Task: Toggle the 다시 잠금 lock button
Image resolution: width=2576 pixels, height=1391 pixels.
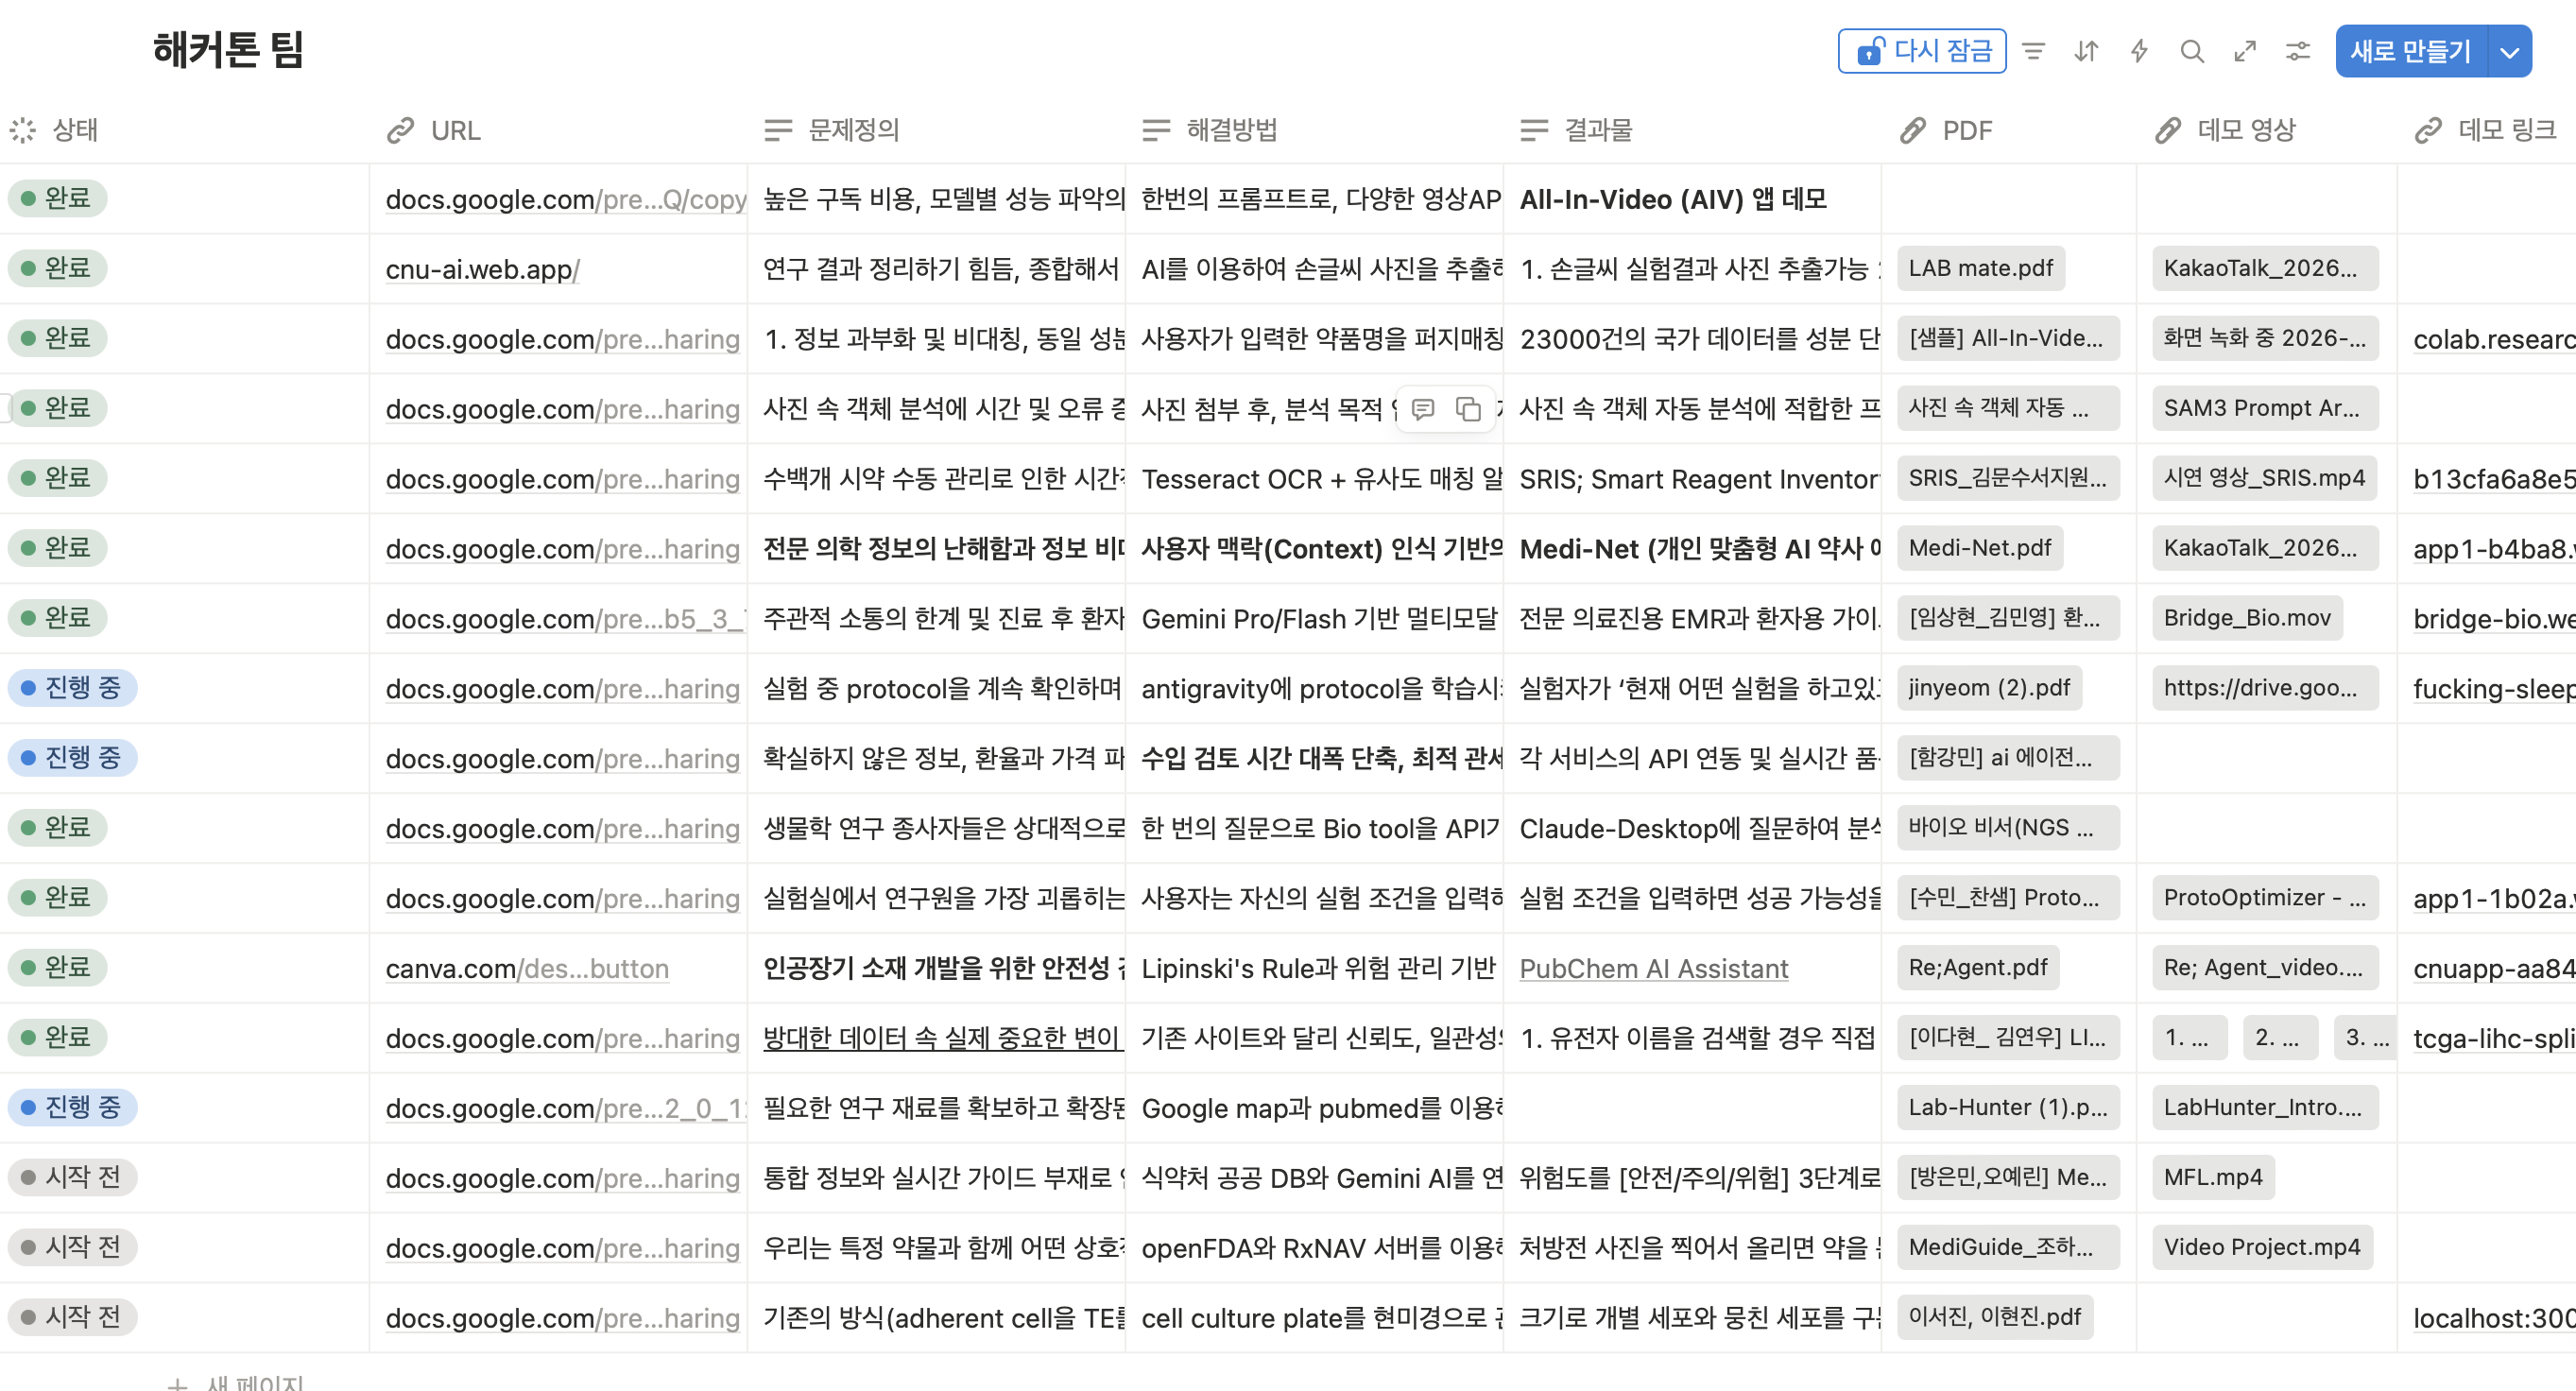Action: click(1922, 51)
